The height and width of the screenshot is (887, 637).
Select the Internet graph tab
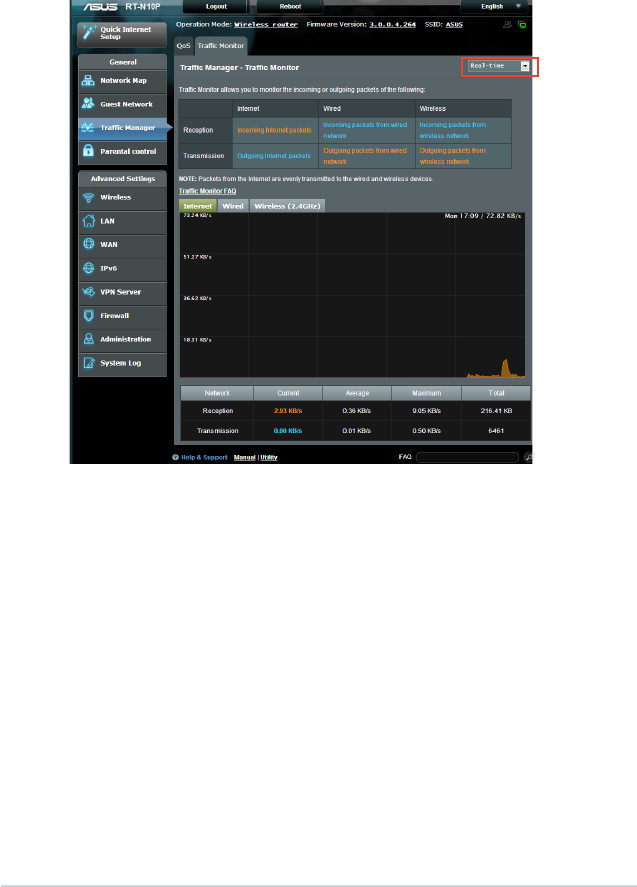197,206
